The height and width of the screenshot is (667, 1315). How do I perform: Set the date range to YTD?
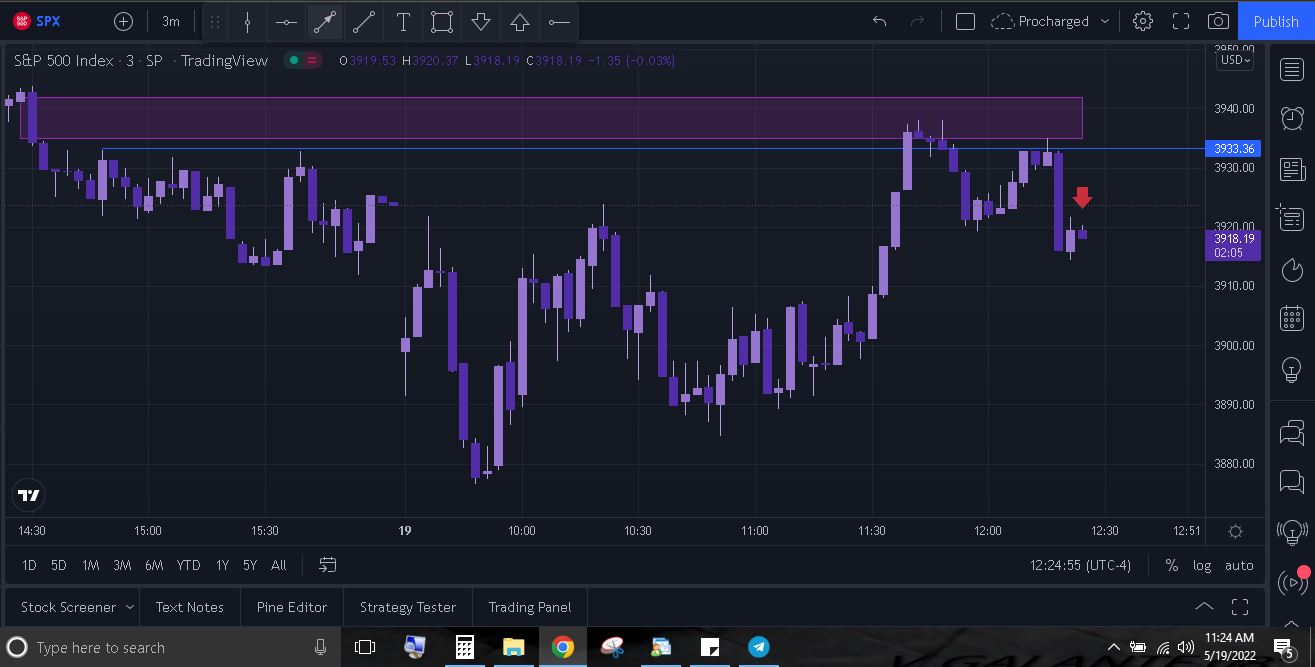coord(188,565)
